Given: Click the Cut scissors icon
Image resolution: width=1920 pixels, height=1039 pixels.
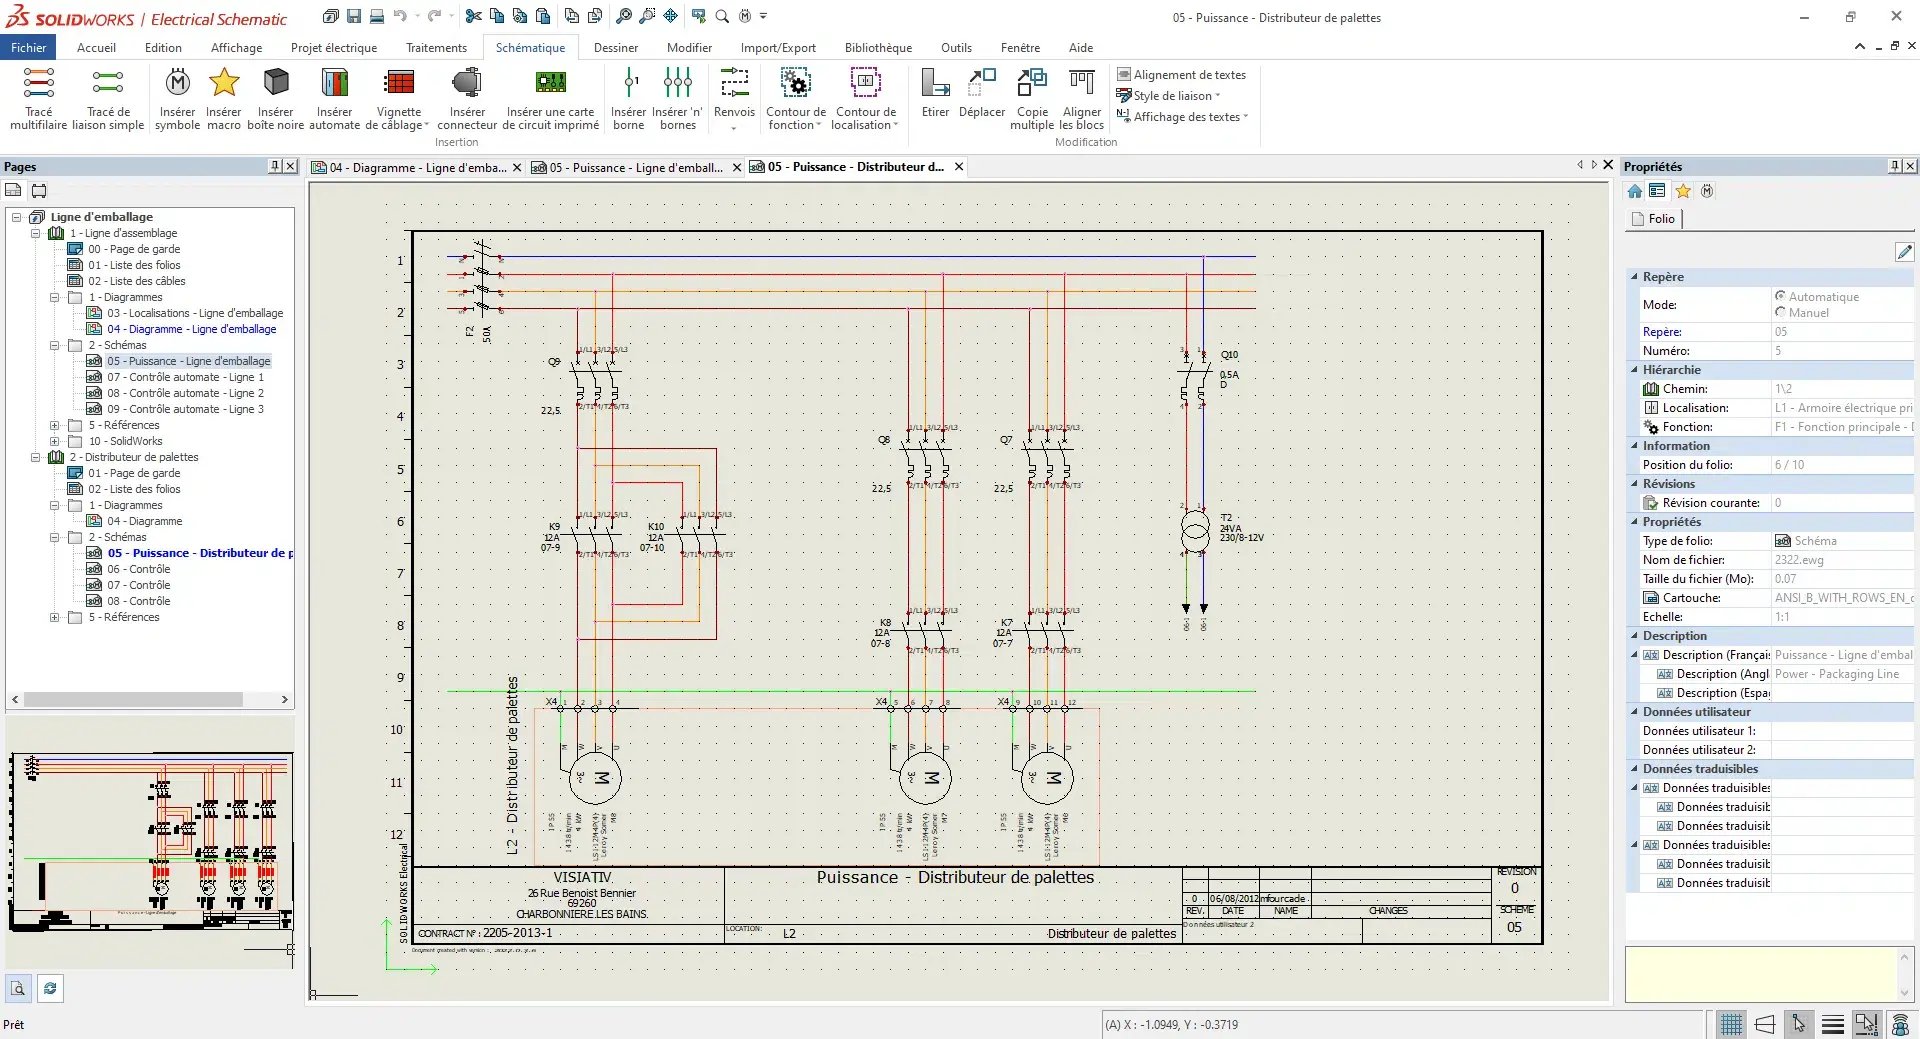Looking at the screenshot, I should click(474, 16).
